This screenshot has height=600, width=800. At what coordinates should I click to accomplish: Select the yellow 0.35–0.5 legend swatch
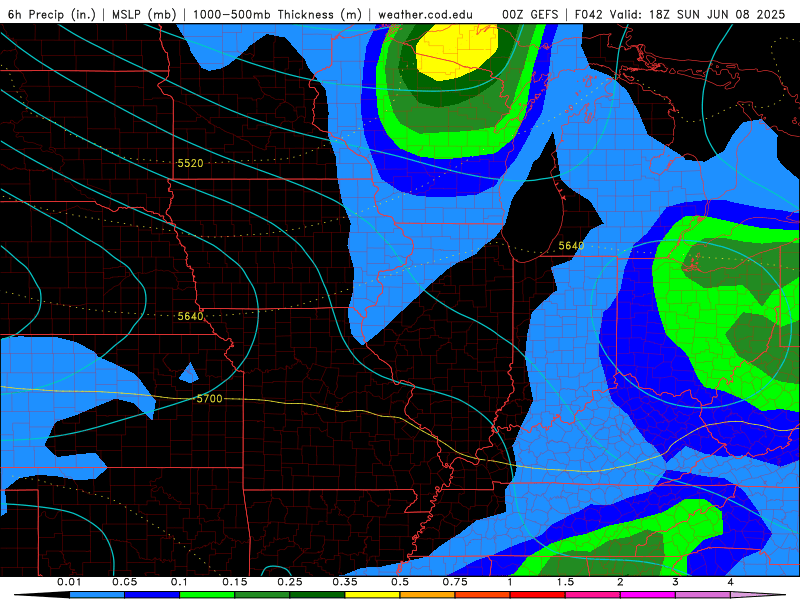pyautogui.click(x=372, y=595)
